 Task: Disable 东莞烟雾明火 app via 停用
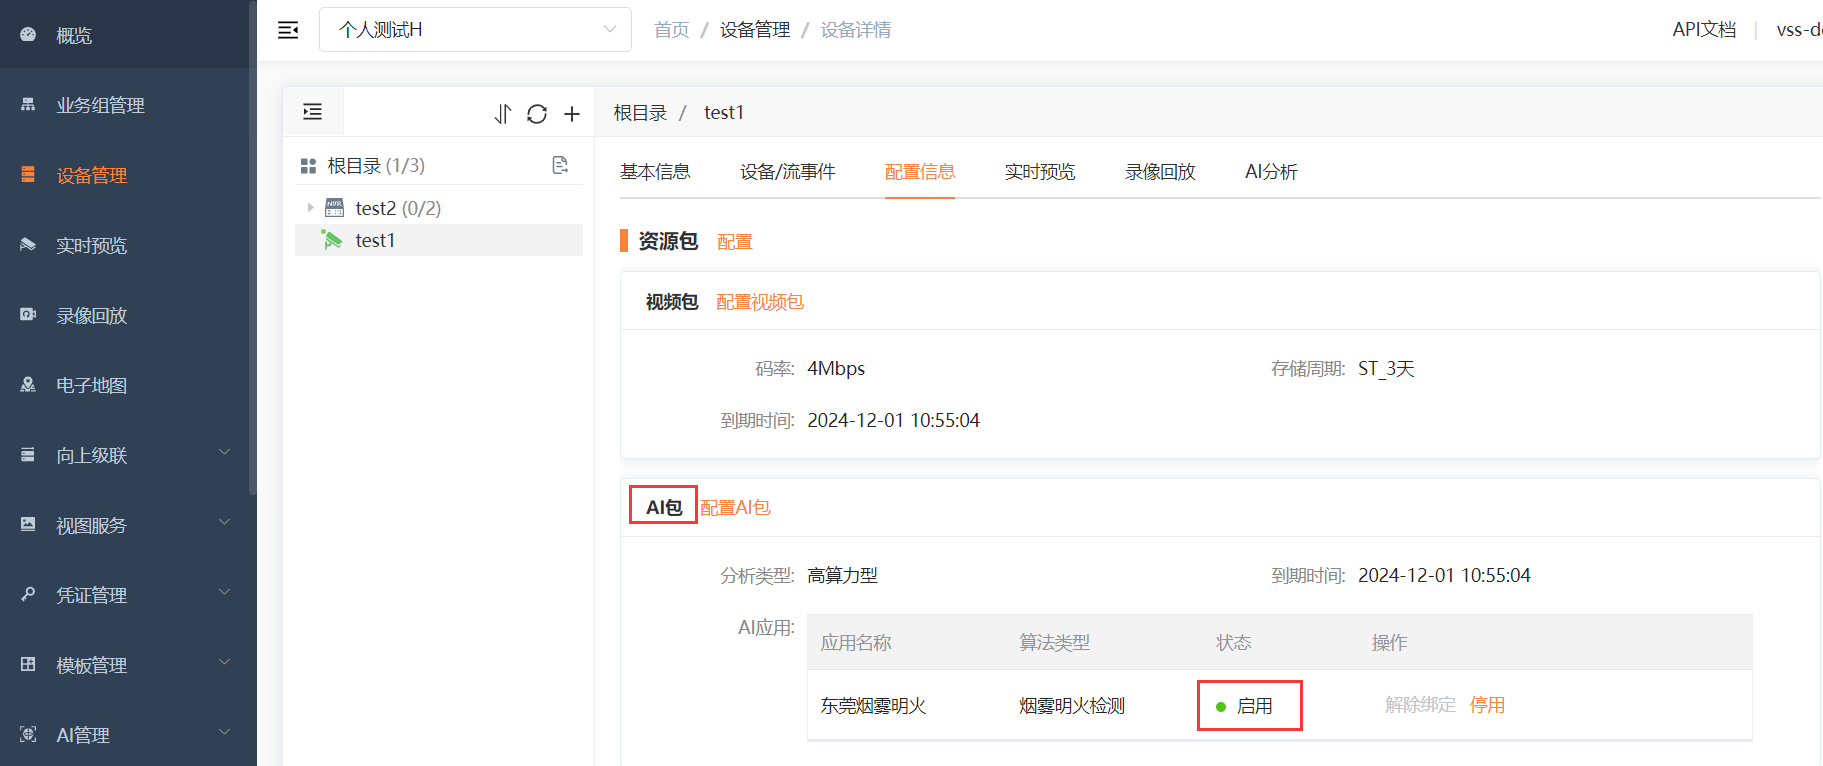click(1487, 705)
